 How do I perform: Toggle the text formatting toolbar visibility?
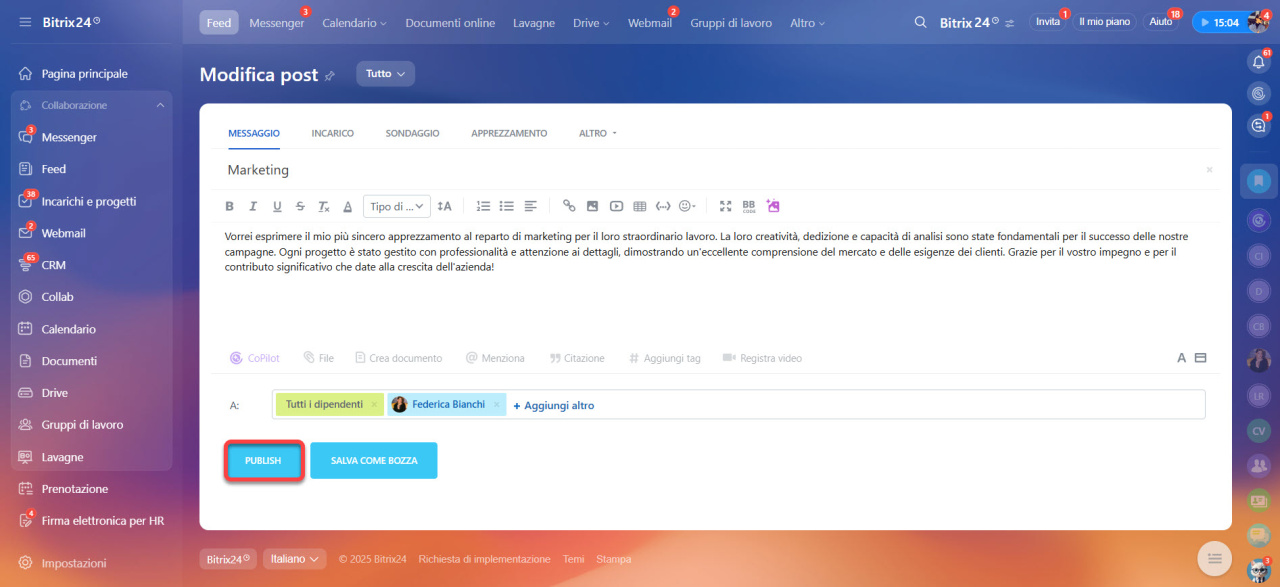(1181, 358)
